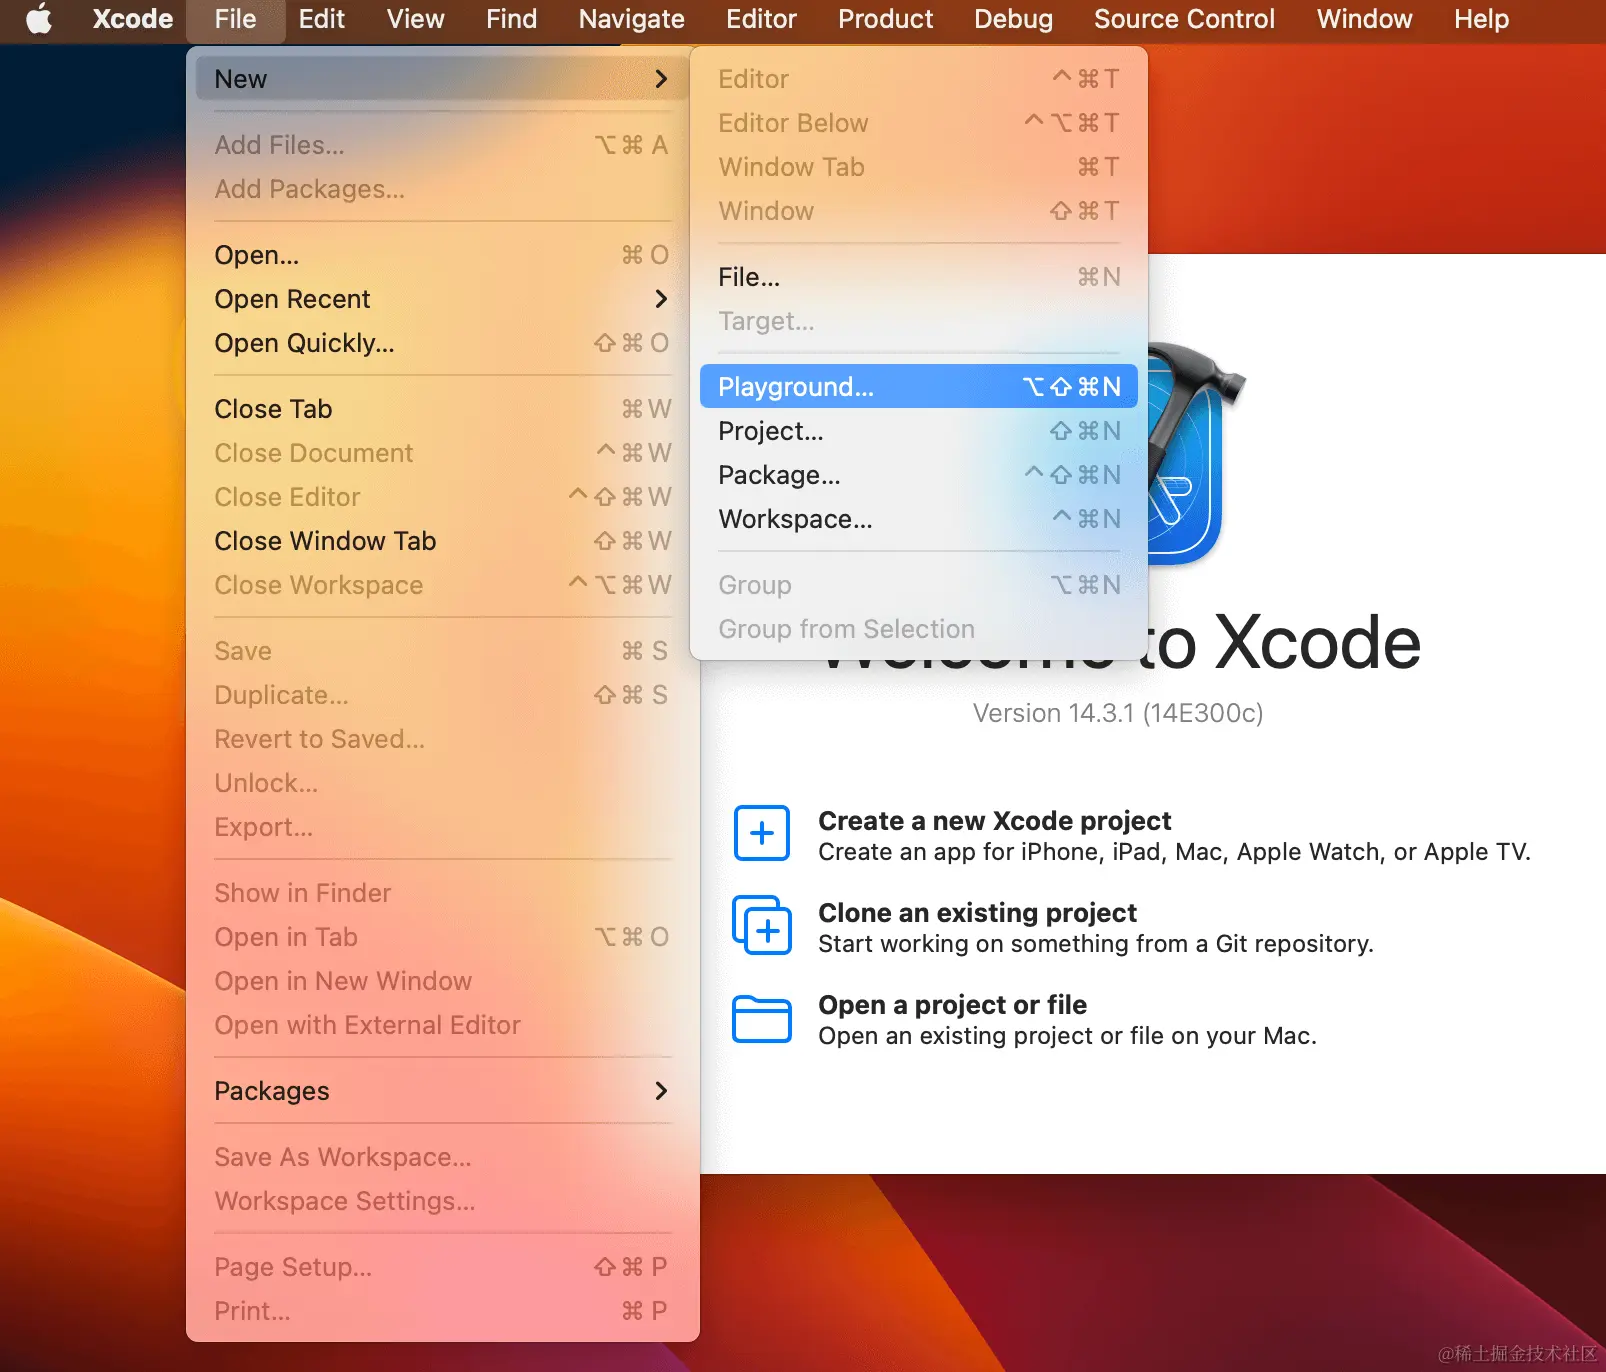Expand the Packages submenu arrow

tap(661, 1091)
